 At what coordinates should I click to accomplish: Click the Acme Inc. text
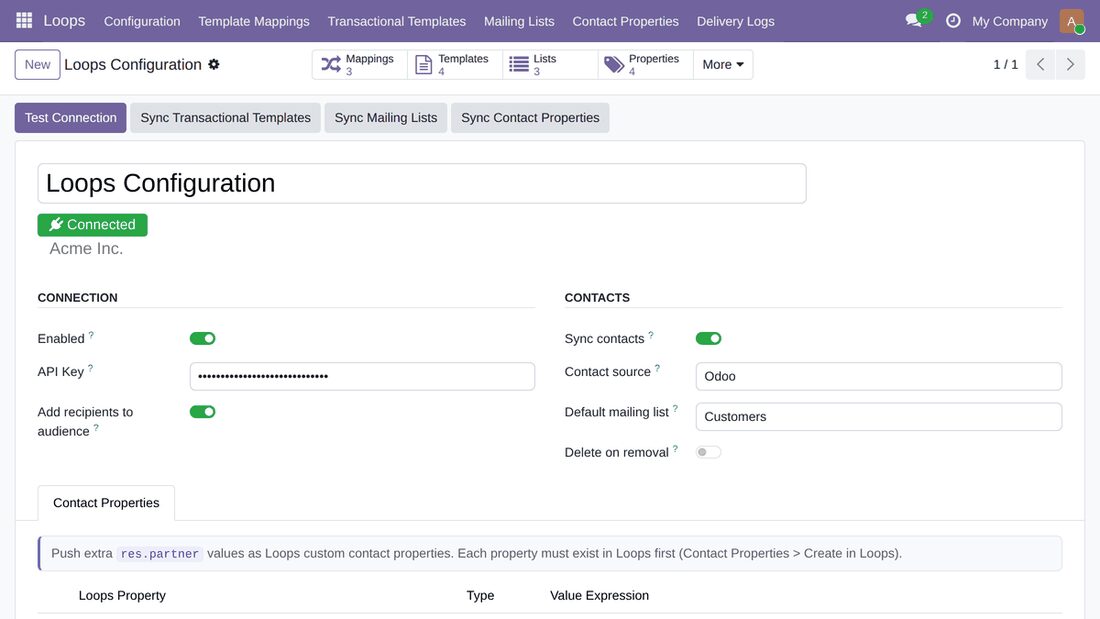click(86, 248)
